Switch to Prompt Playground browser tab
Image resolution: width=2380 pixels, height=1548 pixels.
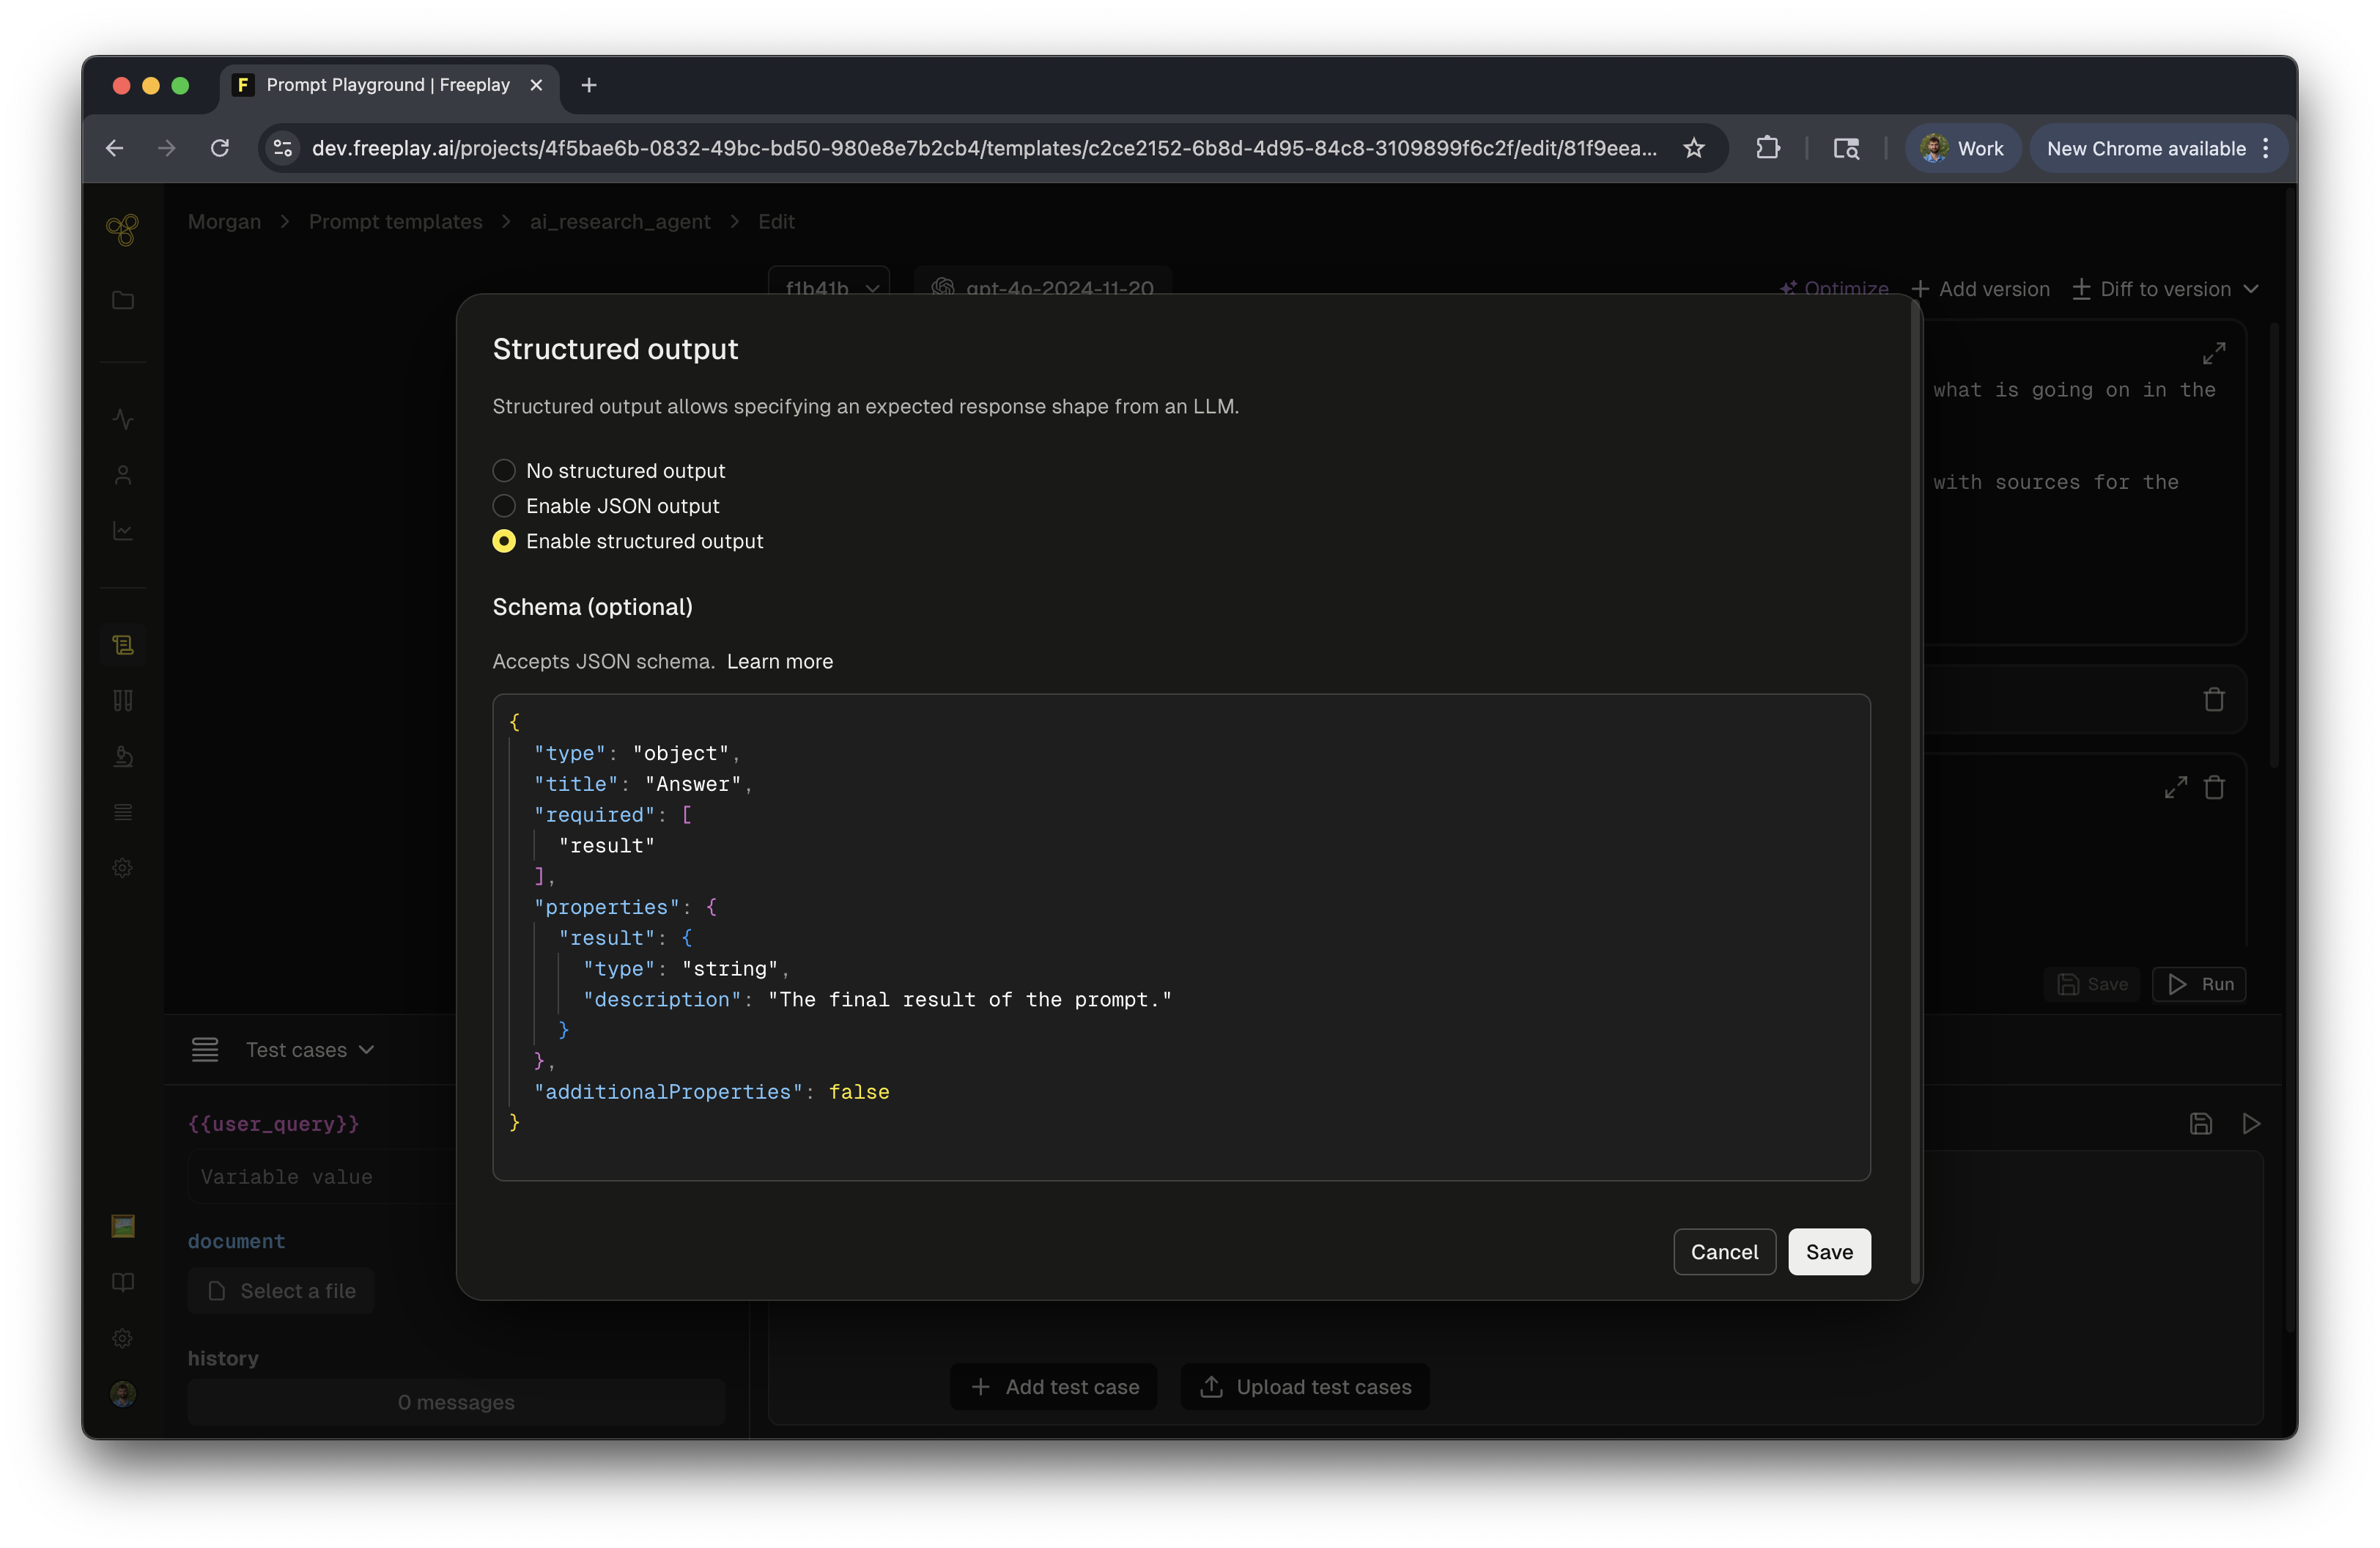387,85
